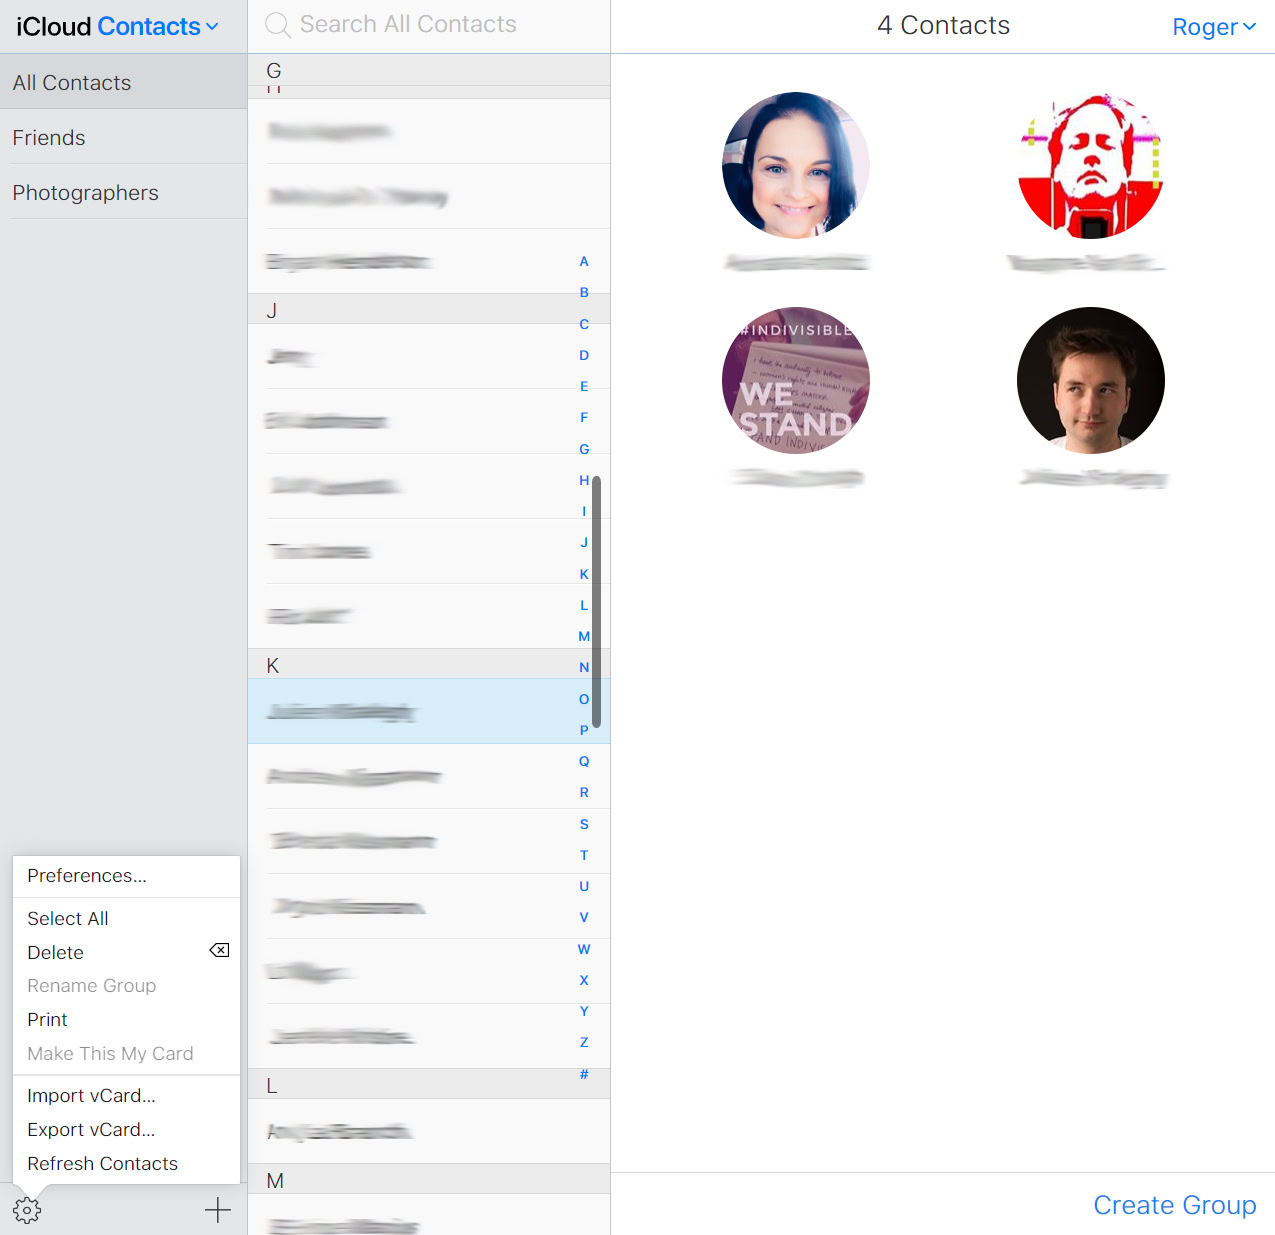Open the Roger account dropdown
The width and height of the screenshot is (1275, 1235).
coord(1214,26)
